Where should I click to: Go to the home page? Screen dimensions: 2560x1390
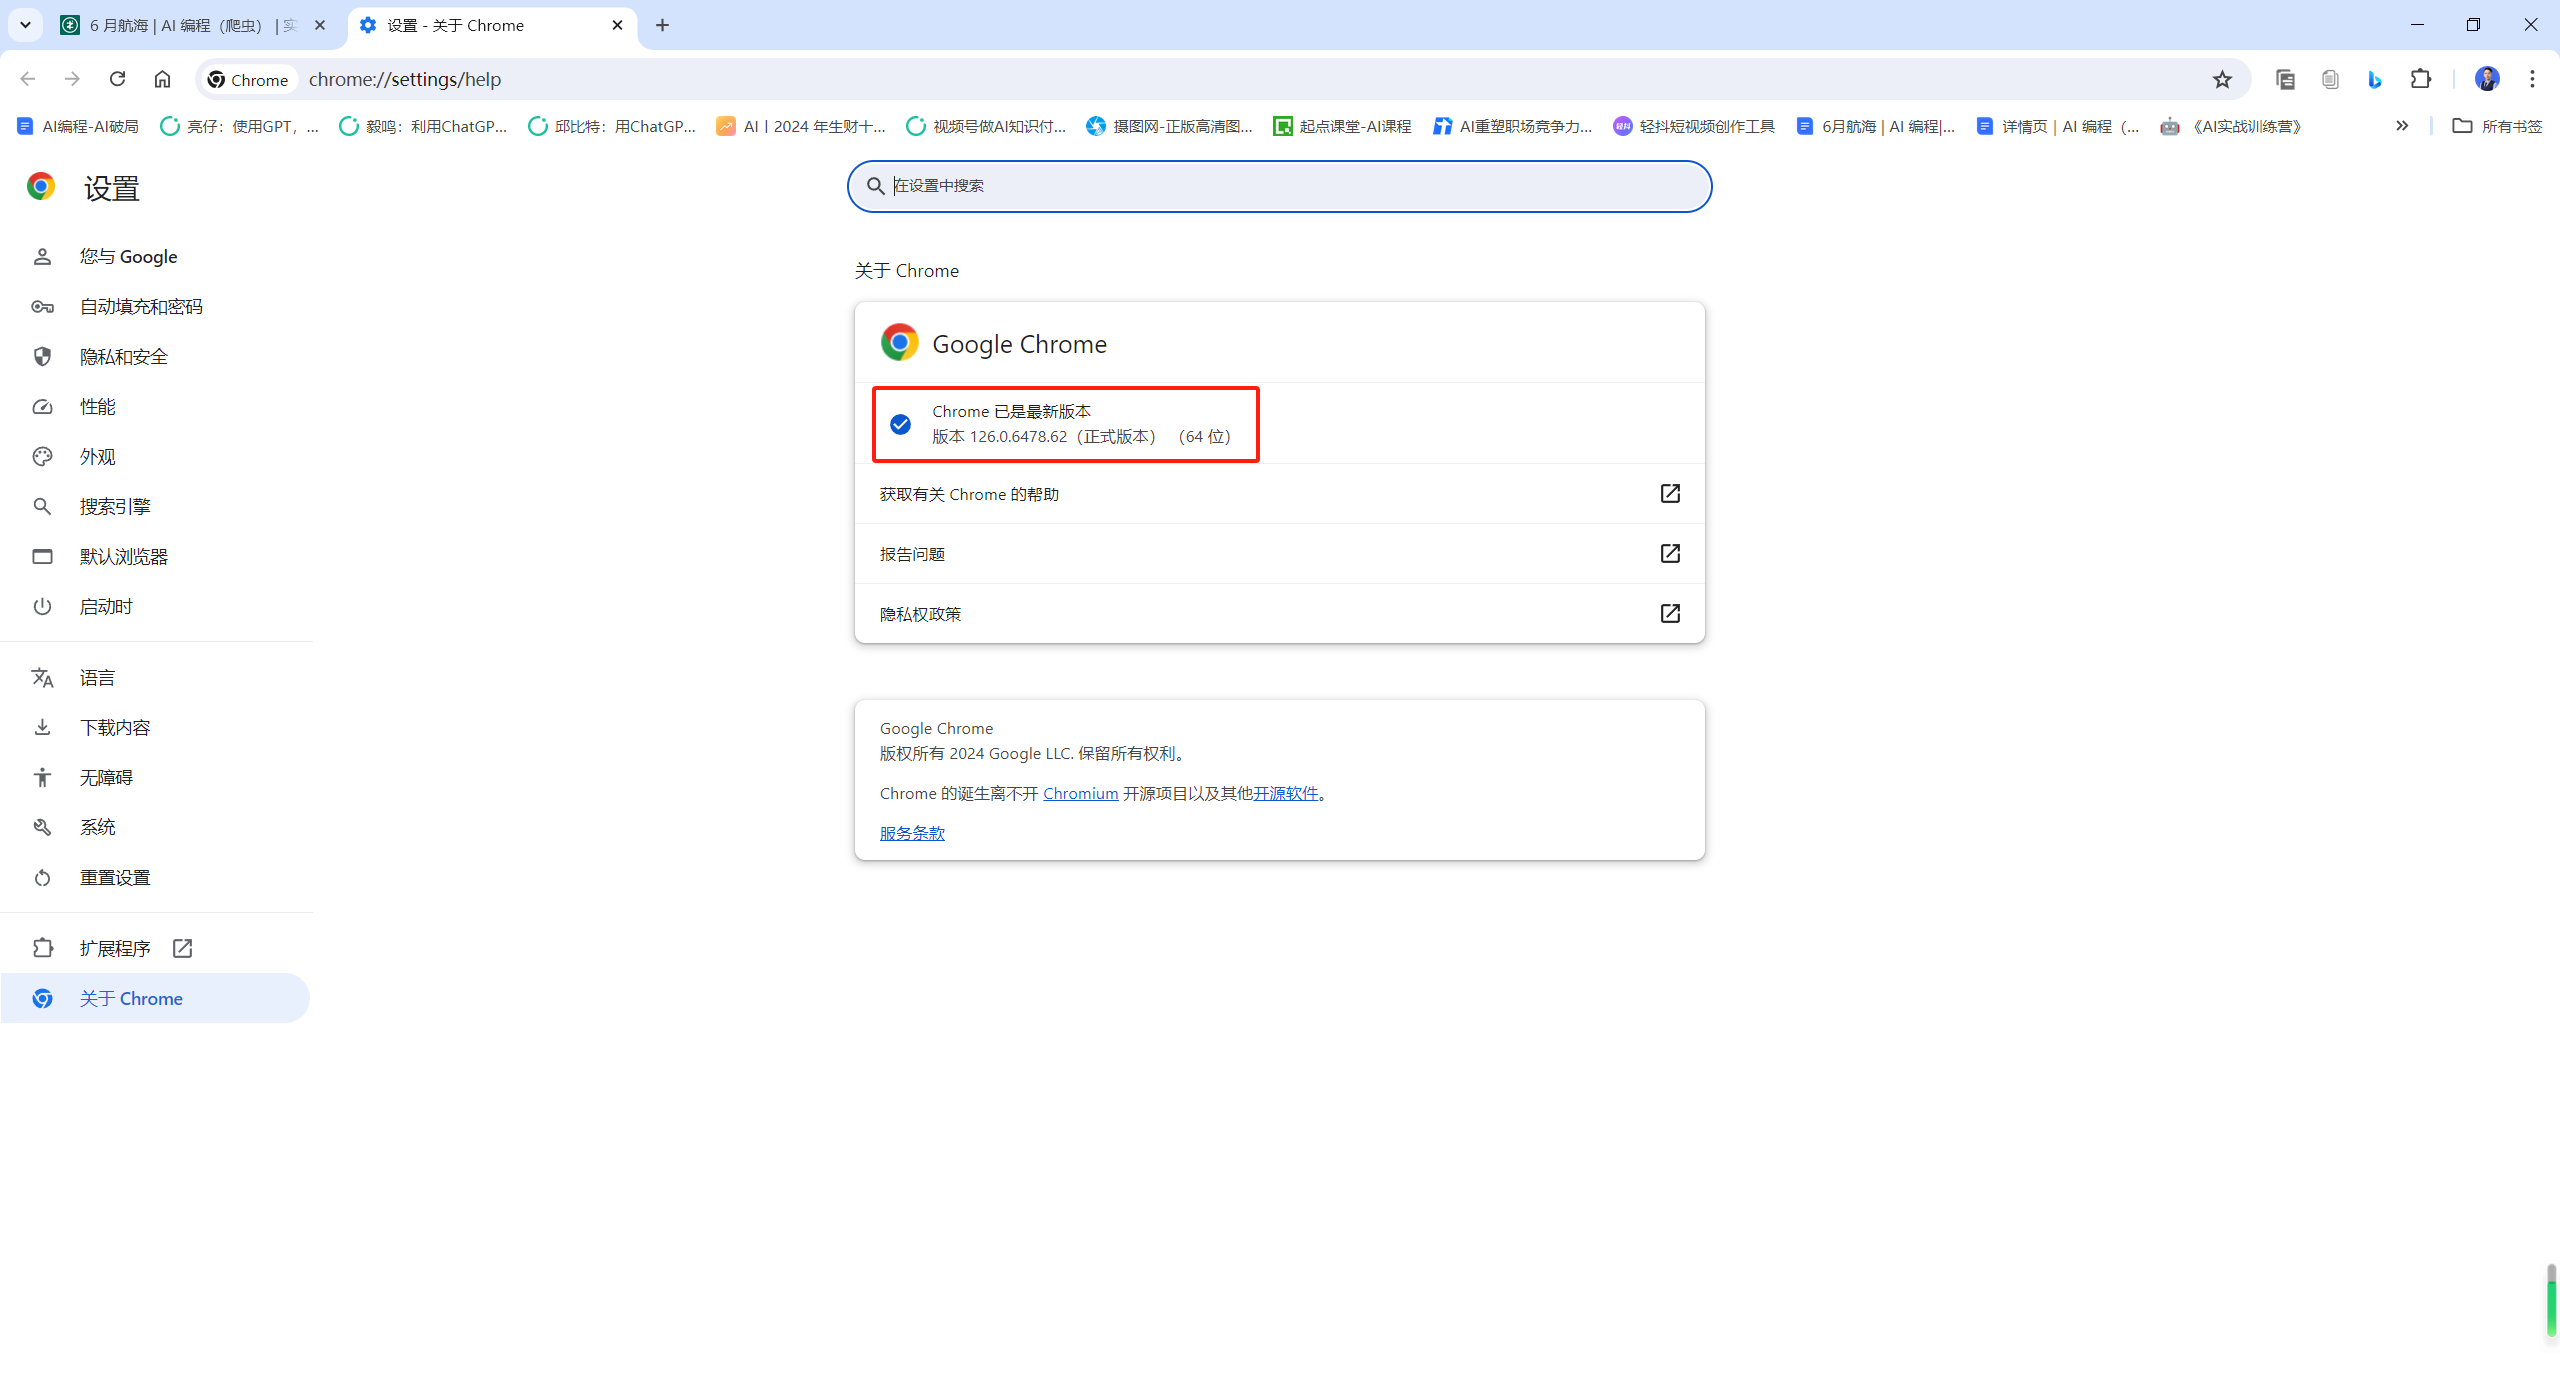pyautogui.click(x=162, y=79)
